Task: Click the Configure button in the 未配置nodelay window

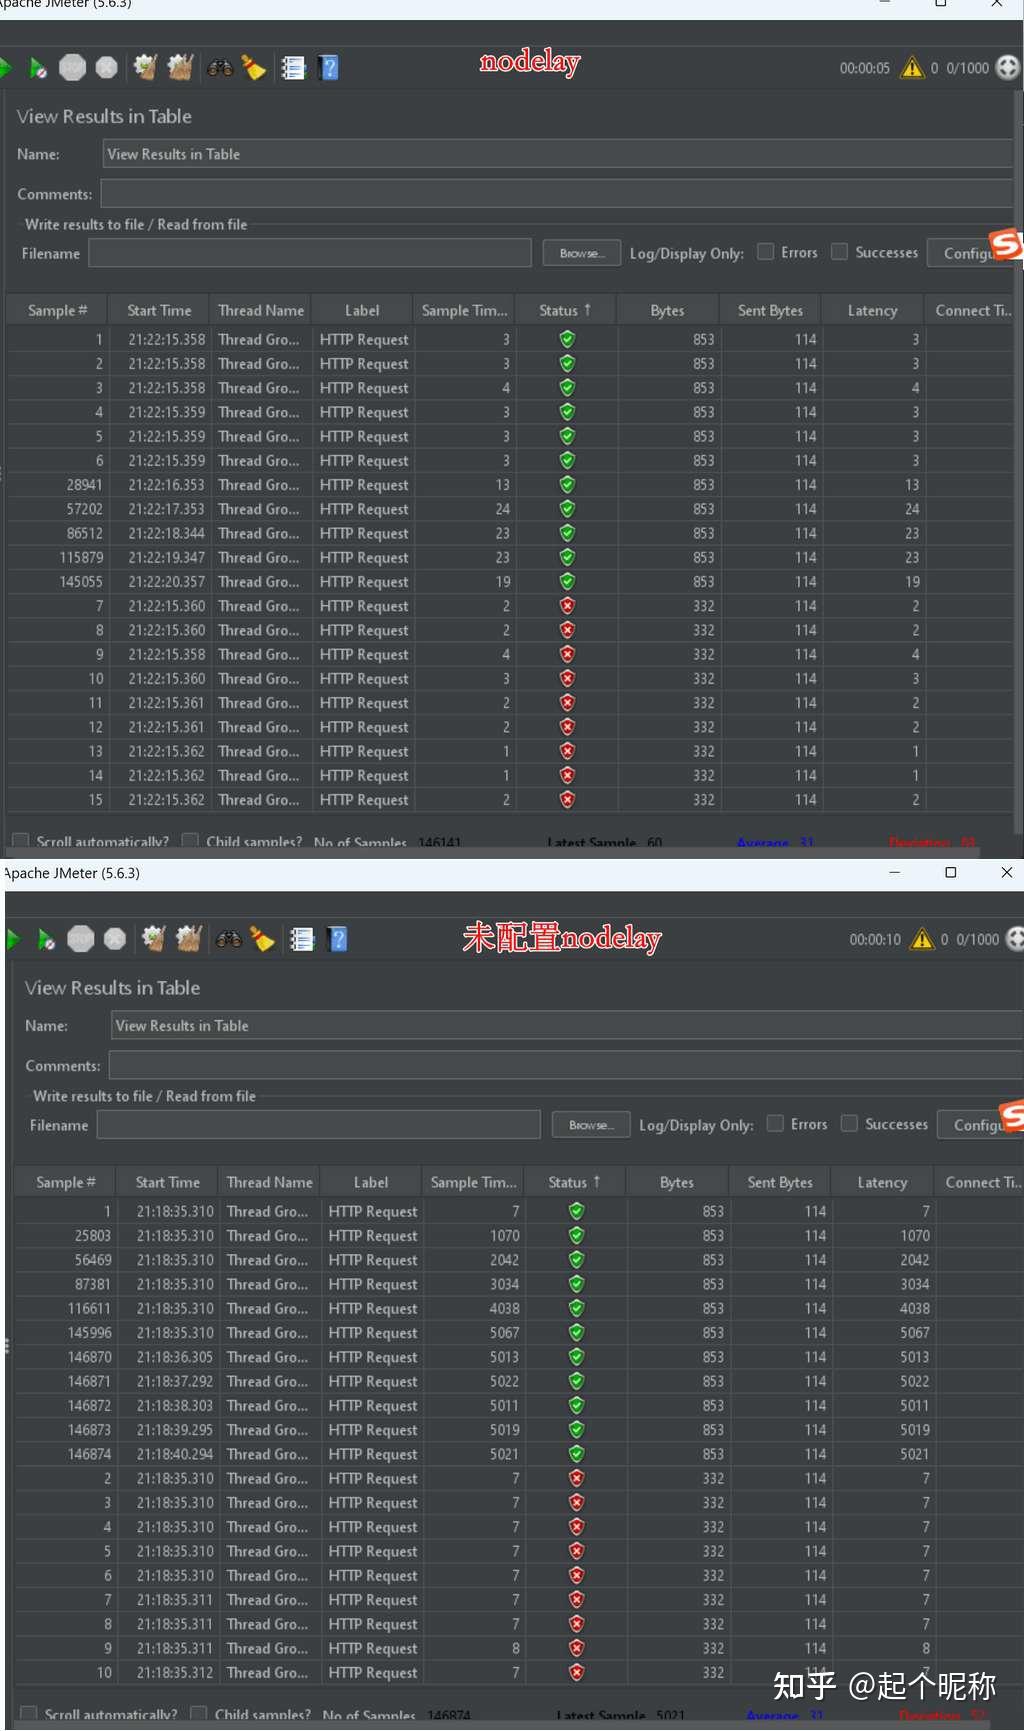Action: point(980,1125)
